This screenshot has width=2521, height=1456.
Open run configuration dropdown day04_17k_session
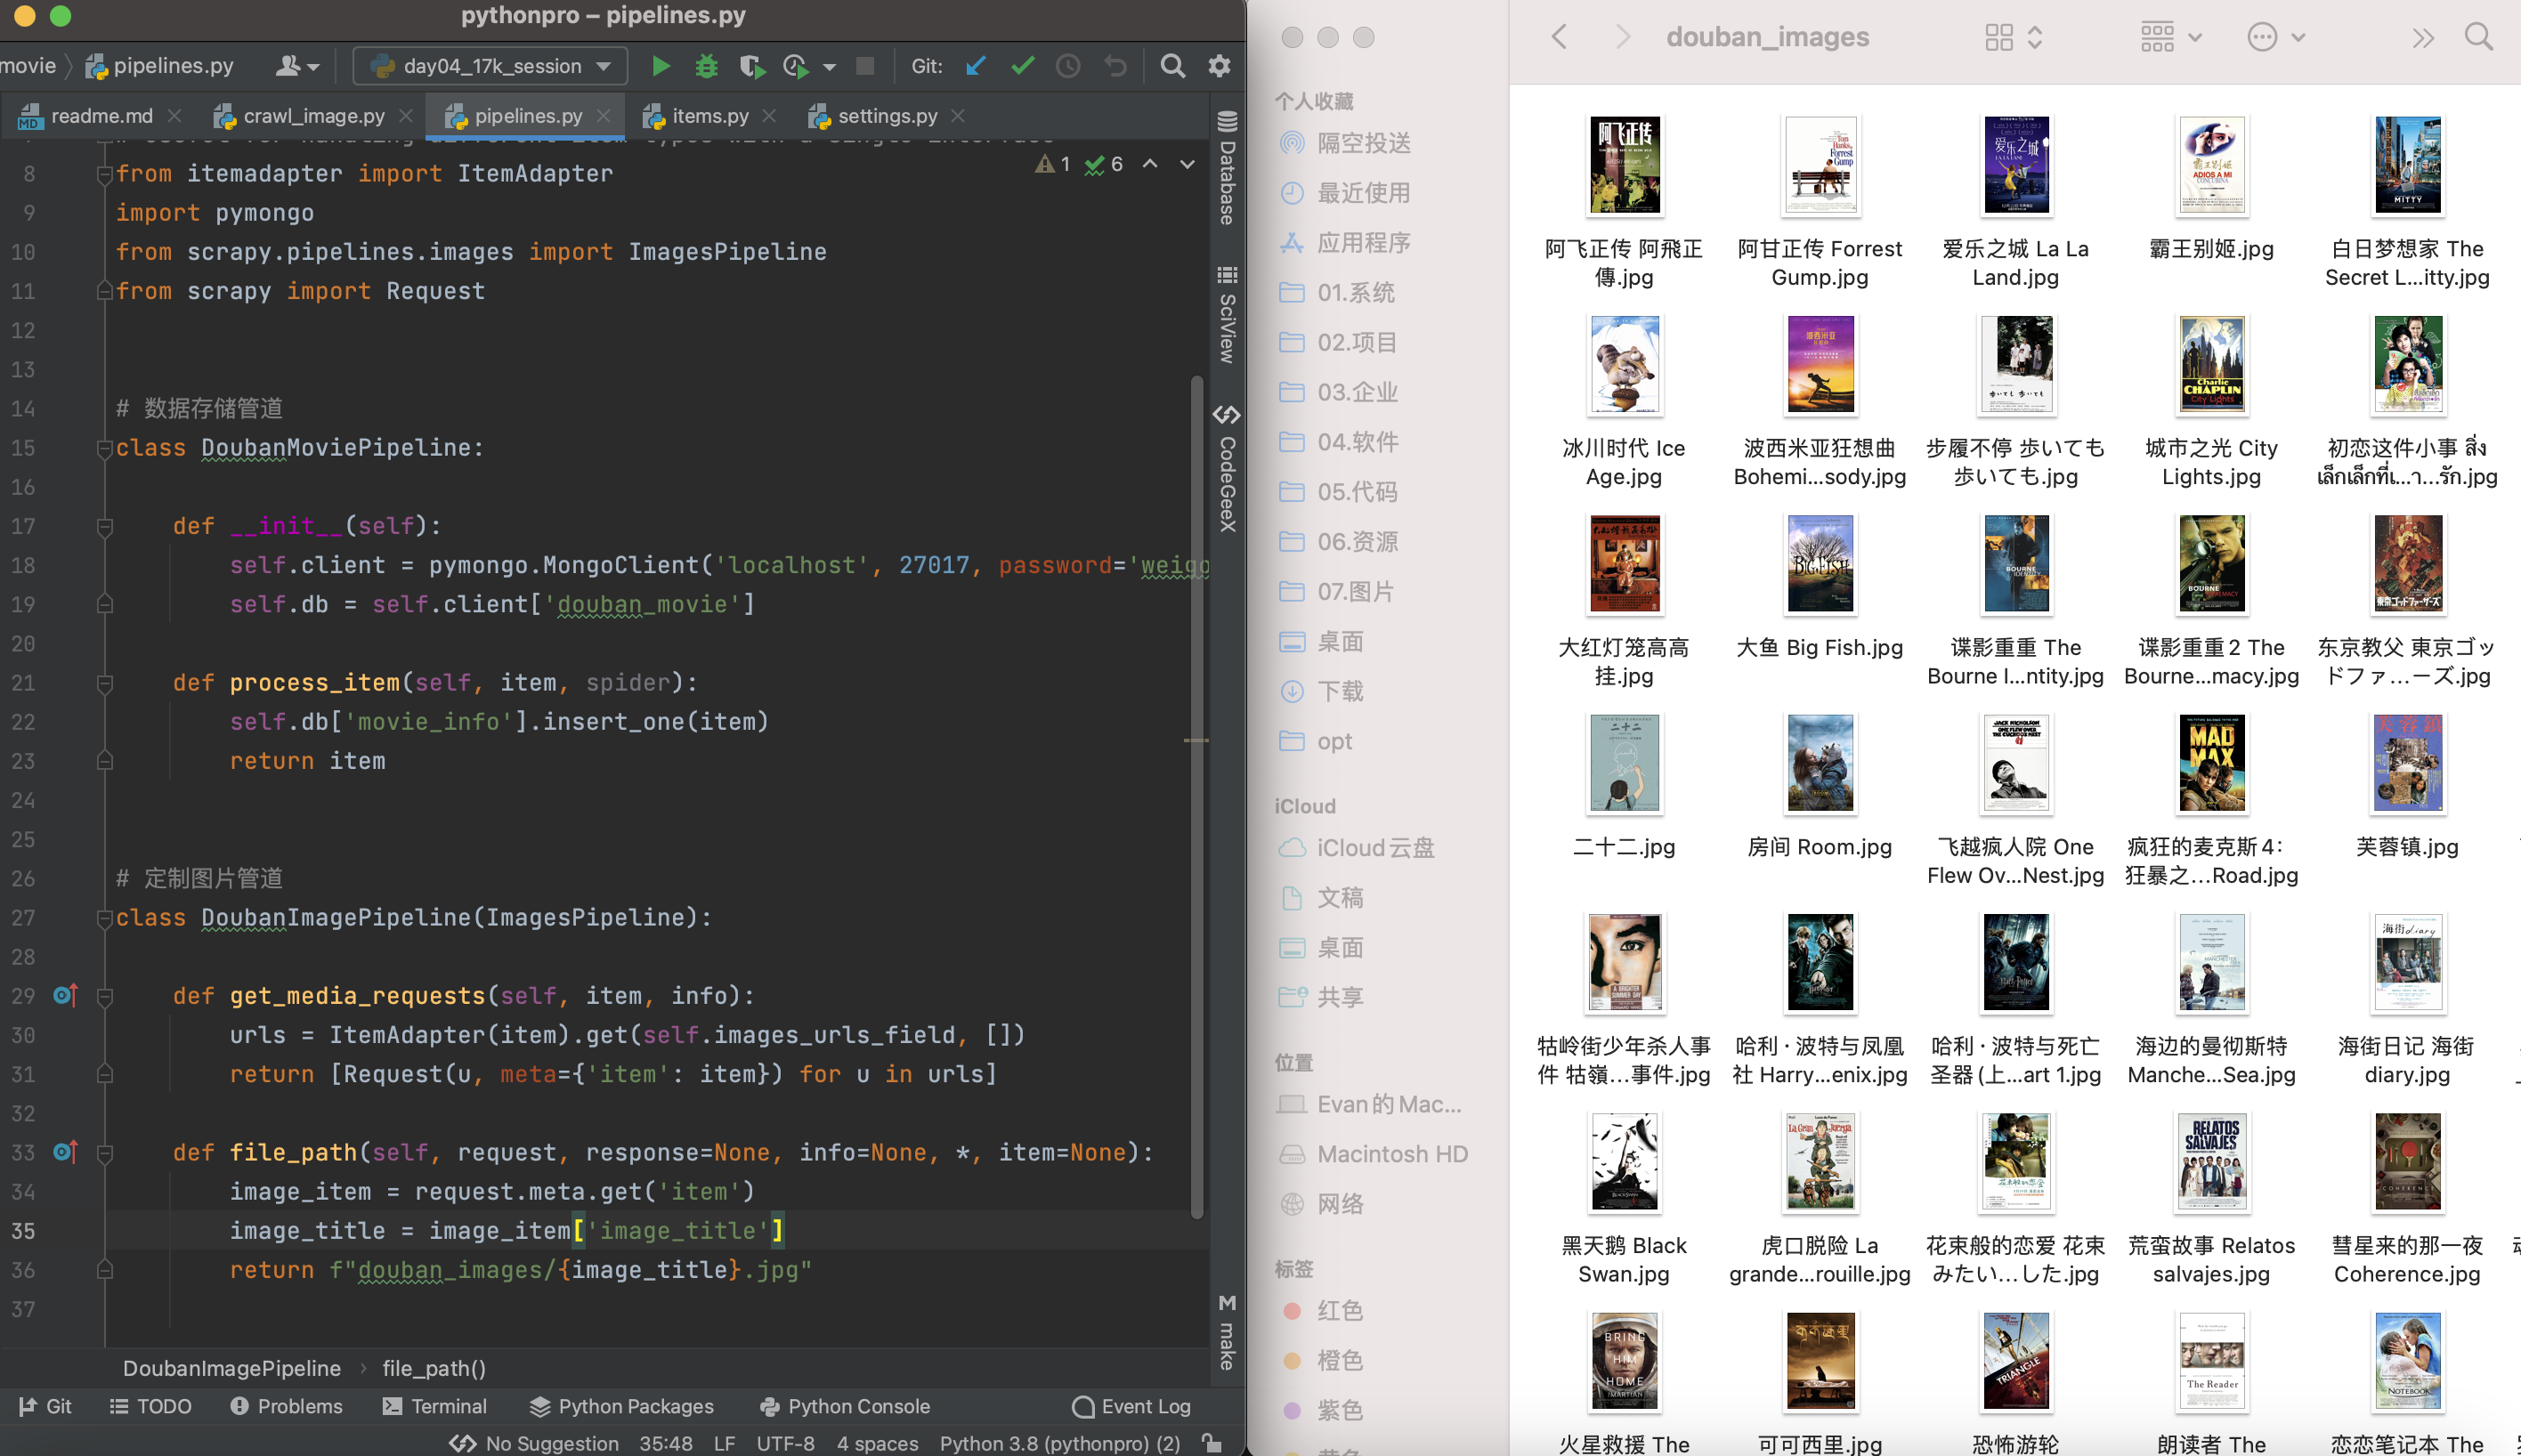tap(490, 66)
